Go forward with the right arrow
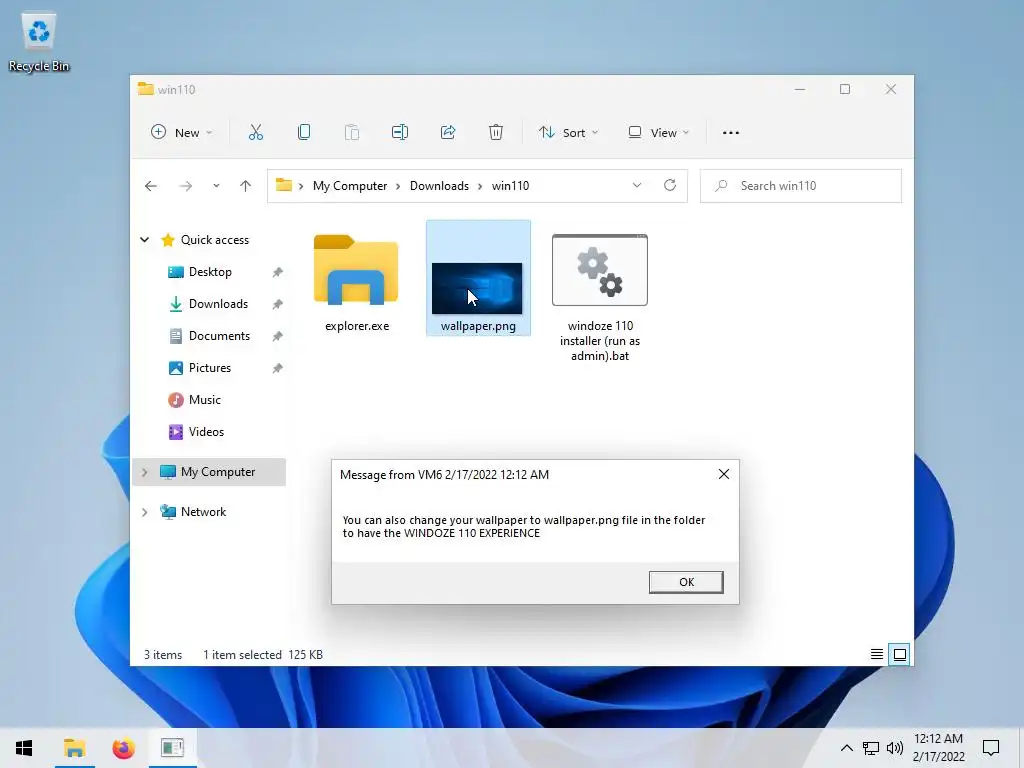Image resolution: width=1024 pixels, height=768 pixels. tap(186, 186)
